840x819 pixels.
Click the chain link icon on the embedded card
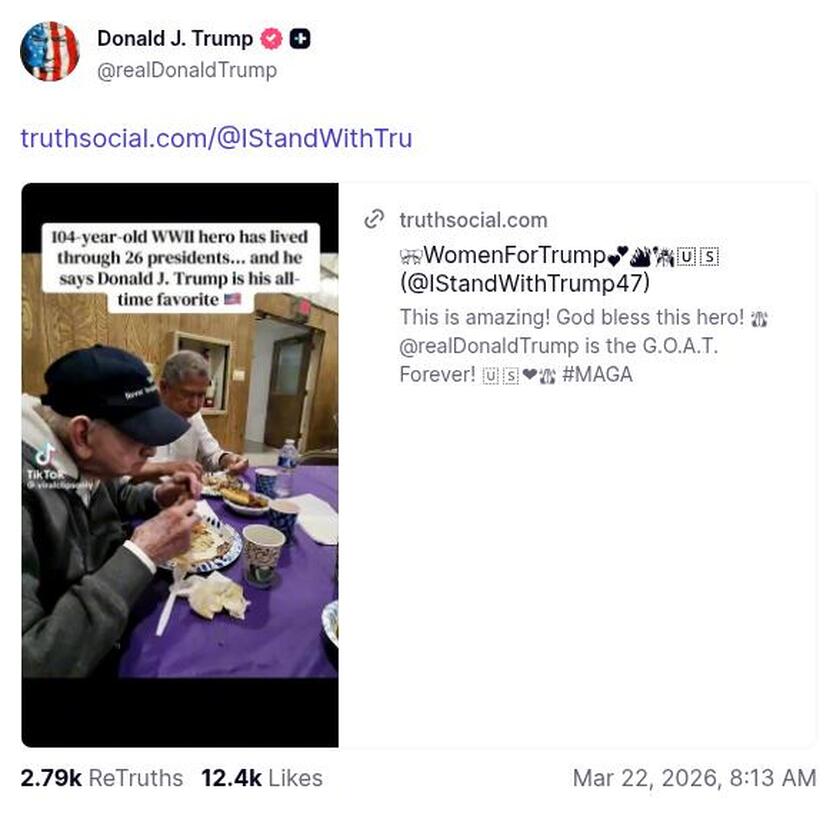(375, 220)
